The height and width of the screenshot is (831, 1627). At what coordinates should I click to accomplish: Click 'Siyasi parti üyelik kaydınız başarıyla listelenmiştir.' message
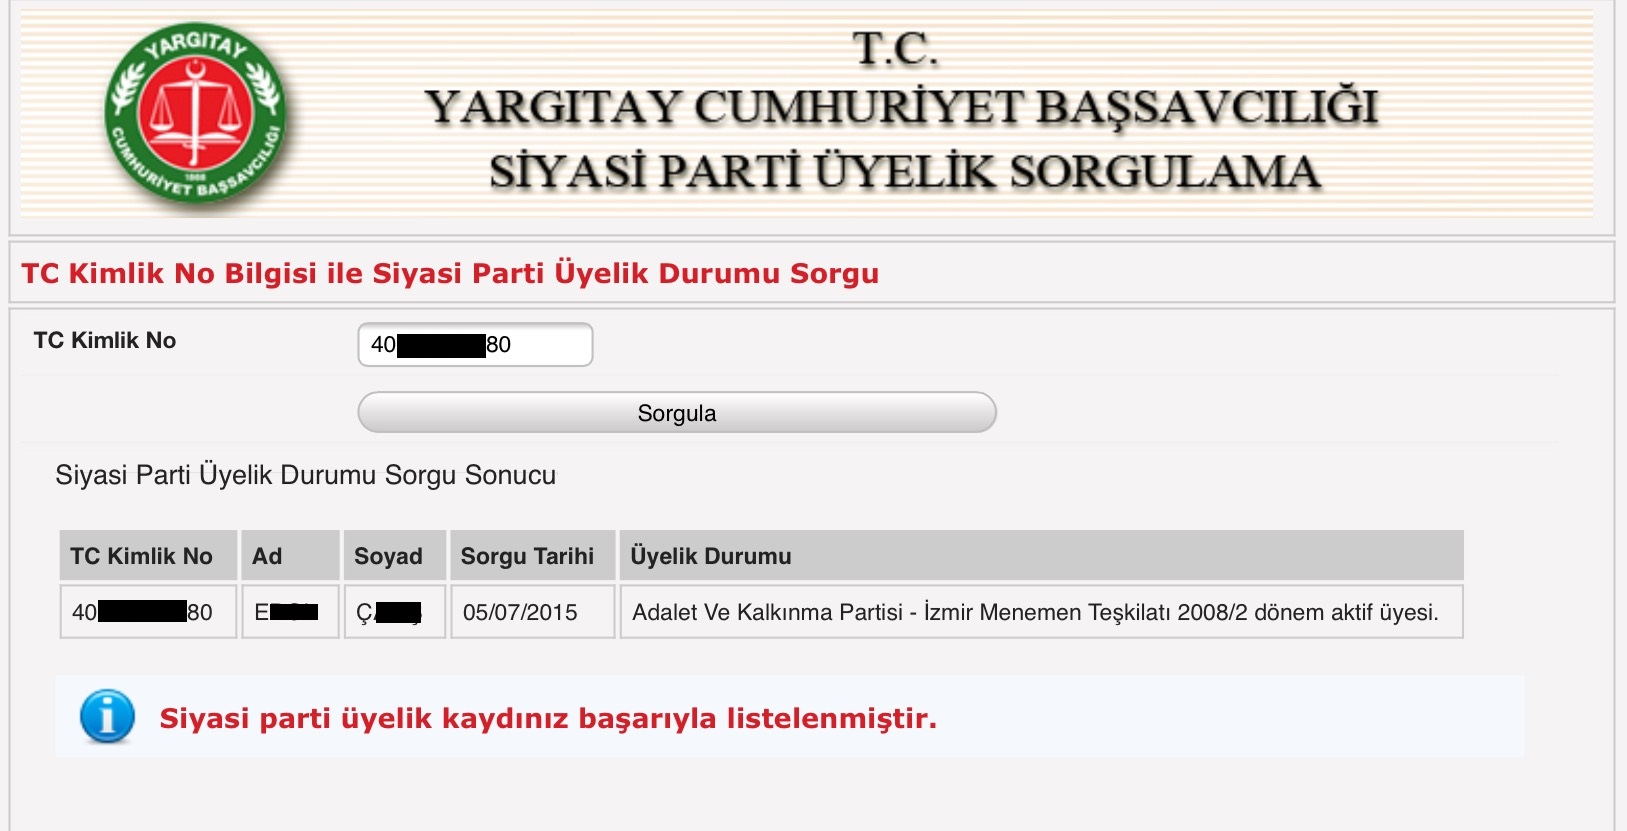pyautogui.click(x=548, y=718)
